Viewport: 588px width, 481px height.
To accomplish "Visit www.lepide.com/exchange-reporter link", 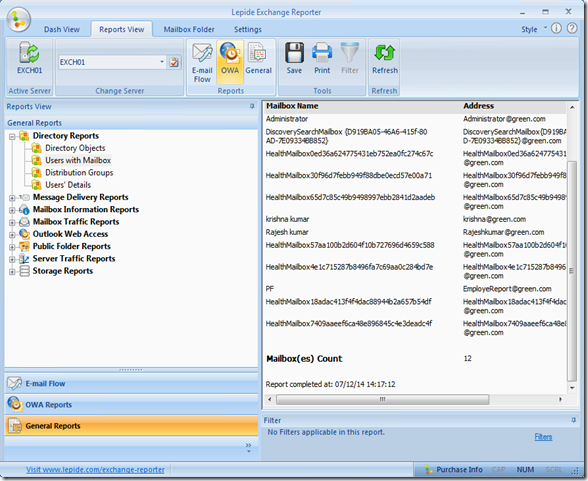I will coord(95,469).
